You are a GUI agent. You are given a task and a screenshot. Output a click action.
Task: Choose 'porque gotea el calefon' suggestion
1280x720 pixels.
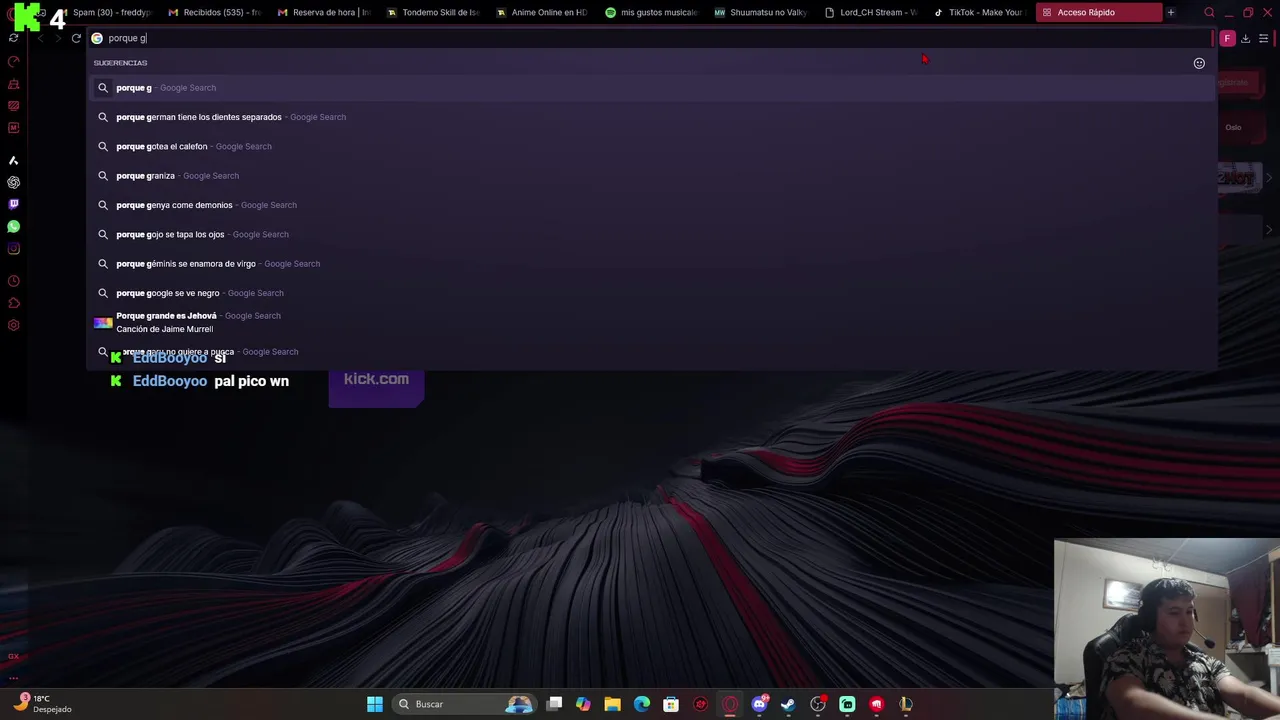point(652,146)
